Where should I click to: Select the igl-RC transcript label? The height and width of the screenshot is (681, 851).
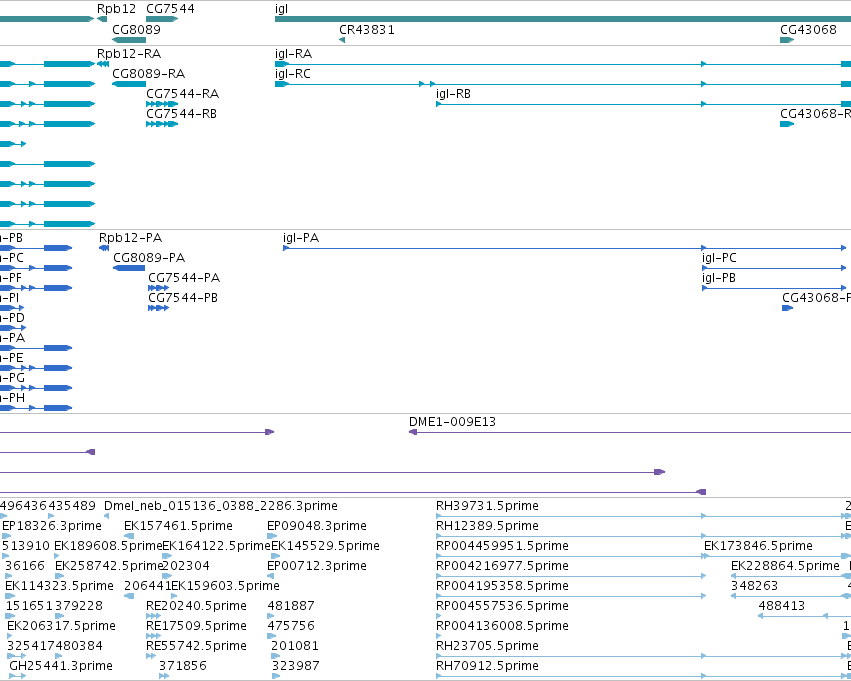pos(293,74)
